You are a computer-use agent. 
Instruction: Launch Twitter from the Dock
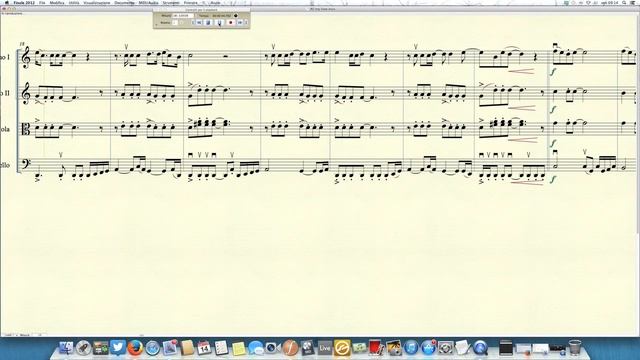click(x=118, y=348)
